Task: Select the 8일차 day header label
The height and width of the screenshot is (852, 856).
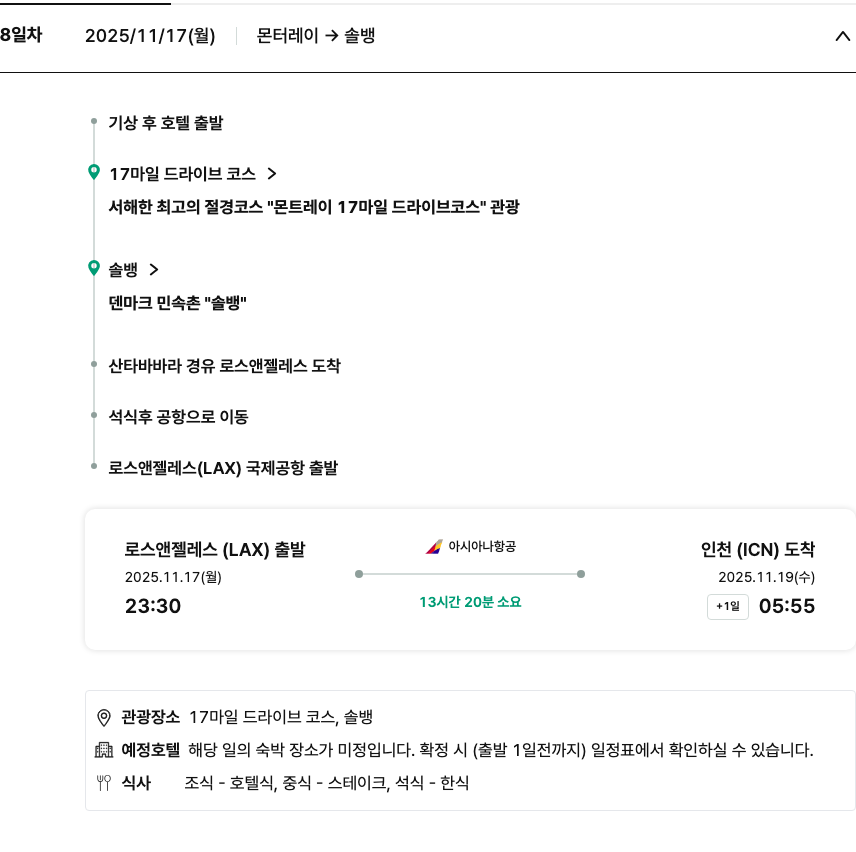Action: [x=21, y=35]
